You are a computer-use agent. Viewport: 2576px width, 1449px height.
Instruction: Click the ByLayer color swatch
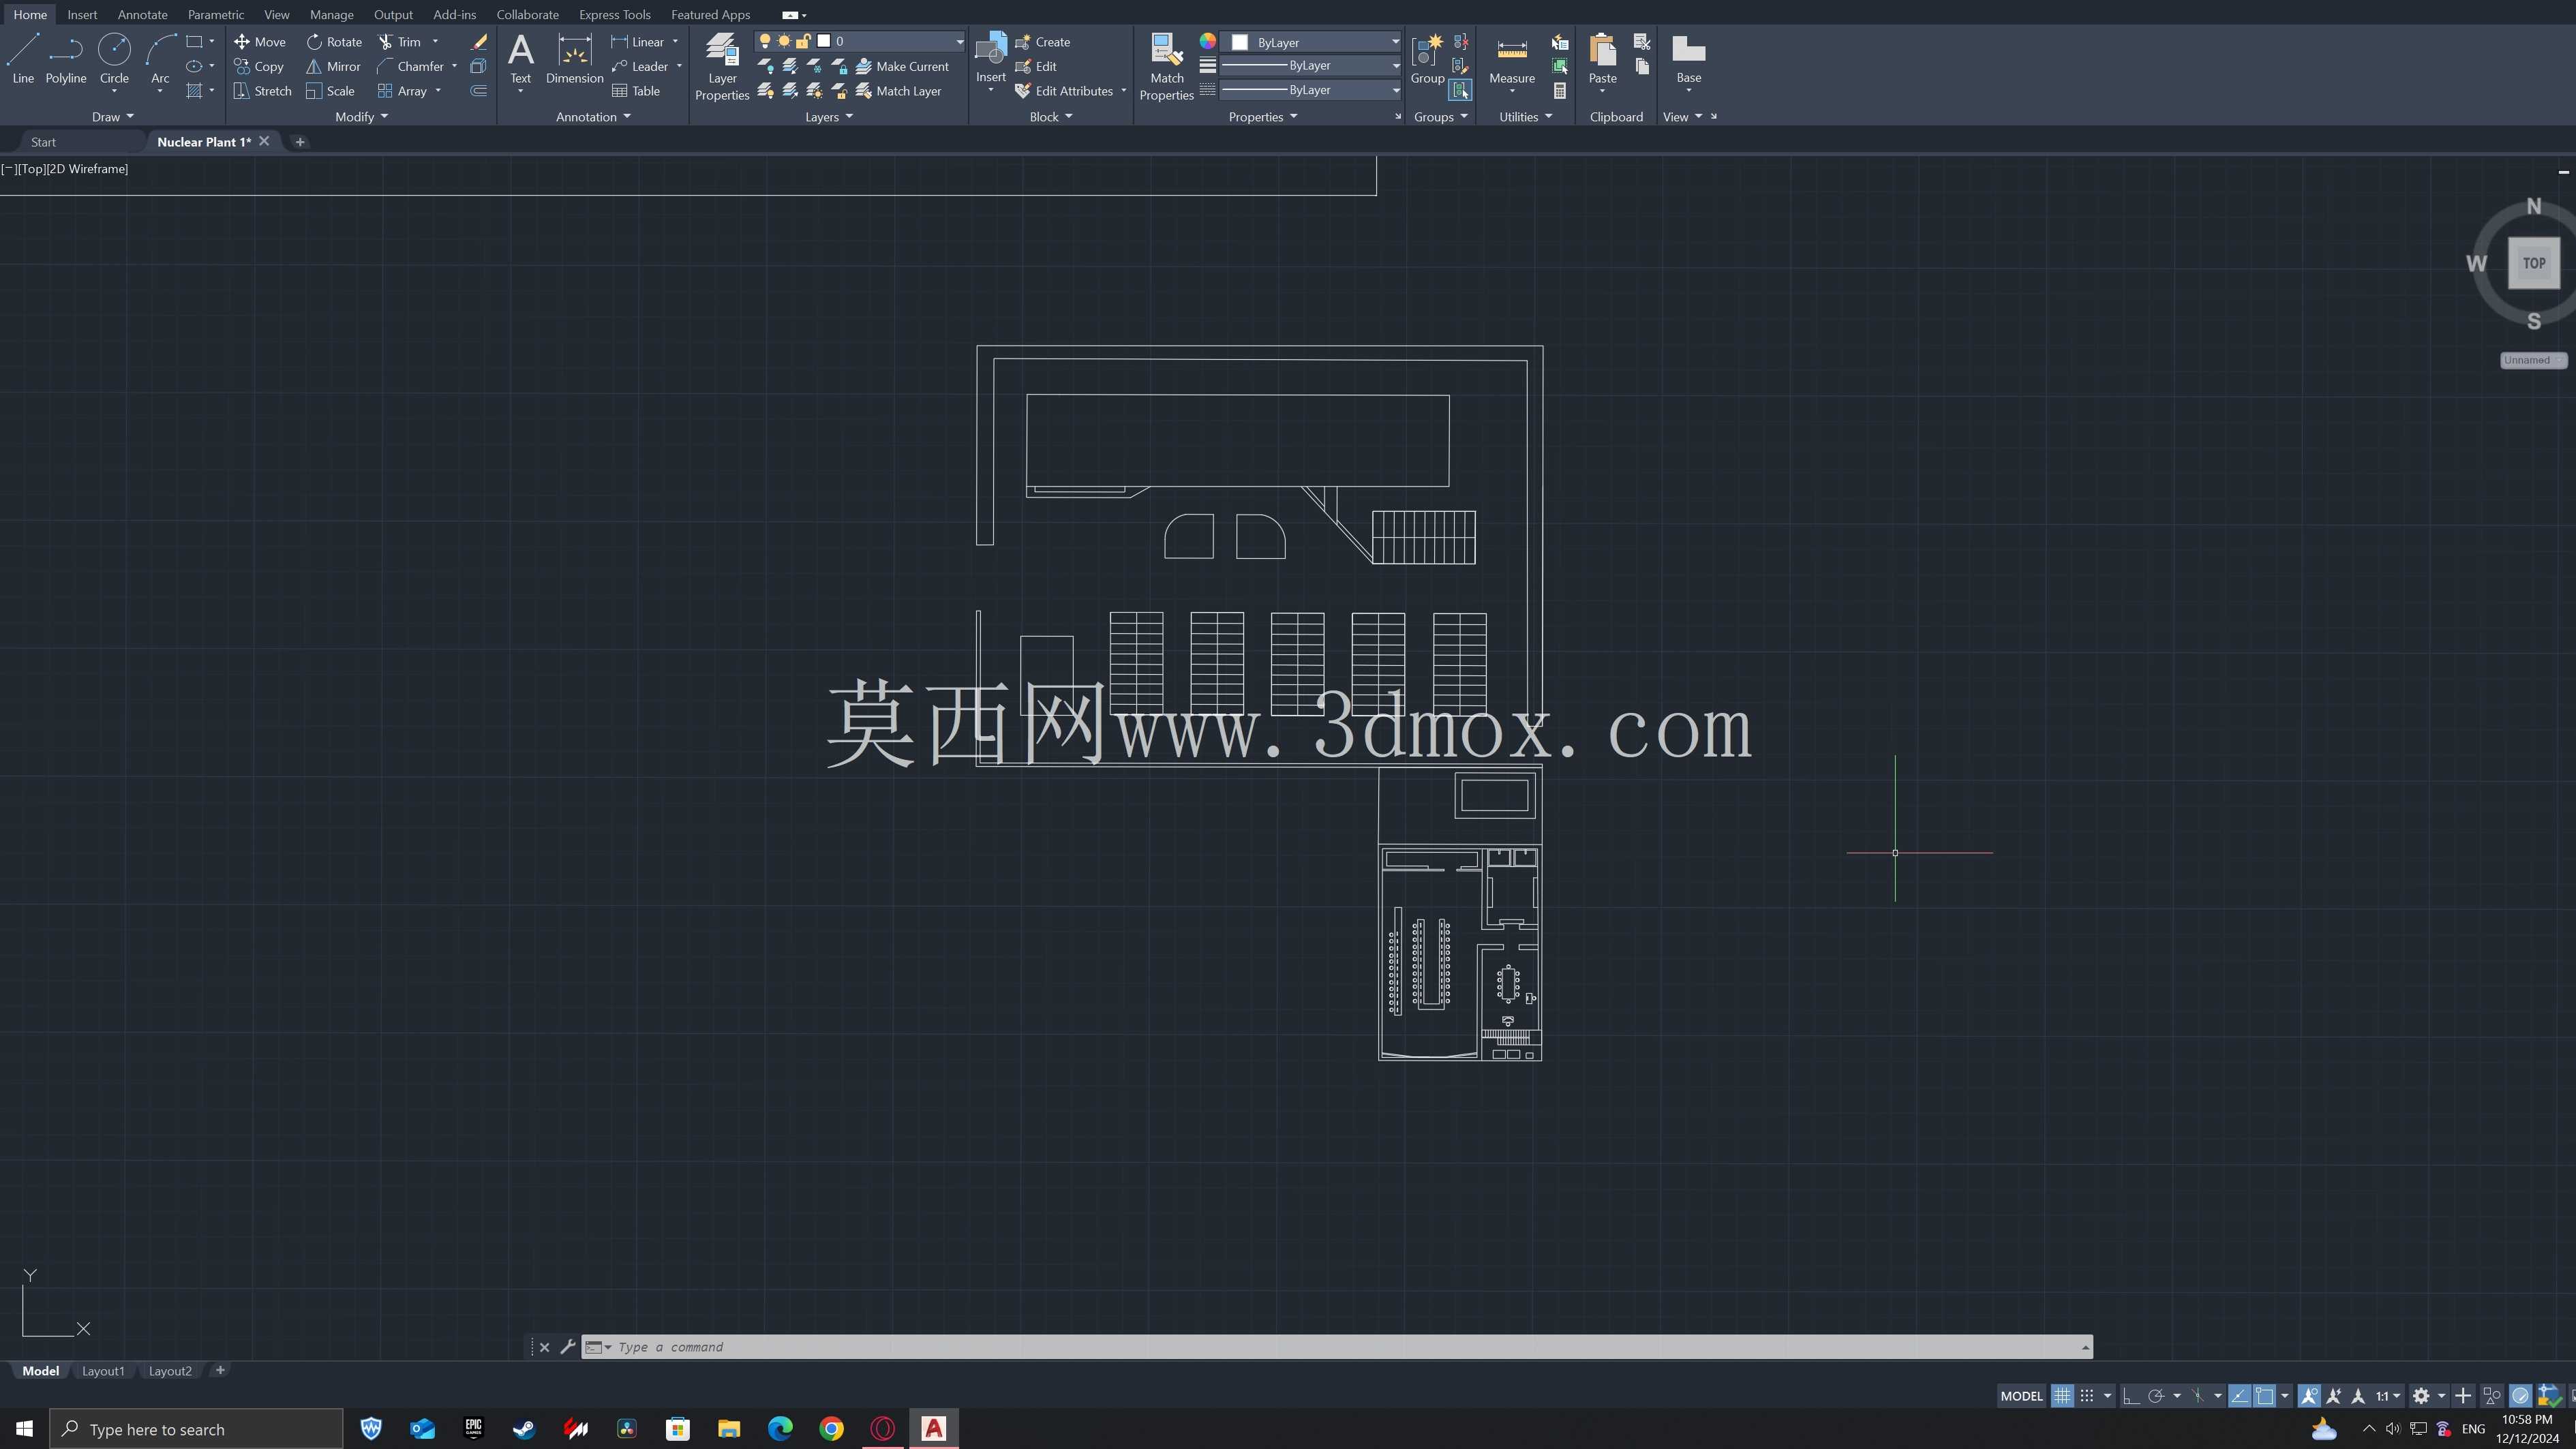click(1240, 42)
